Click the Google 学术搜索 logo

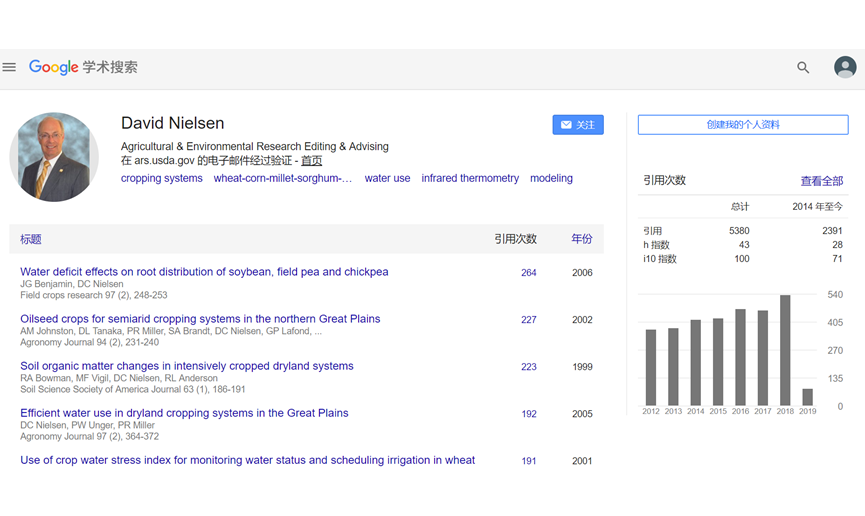click(x=83, y=67)
